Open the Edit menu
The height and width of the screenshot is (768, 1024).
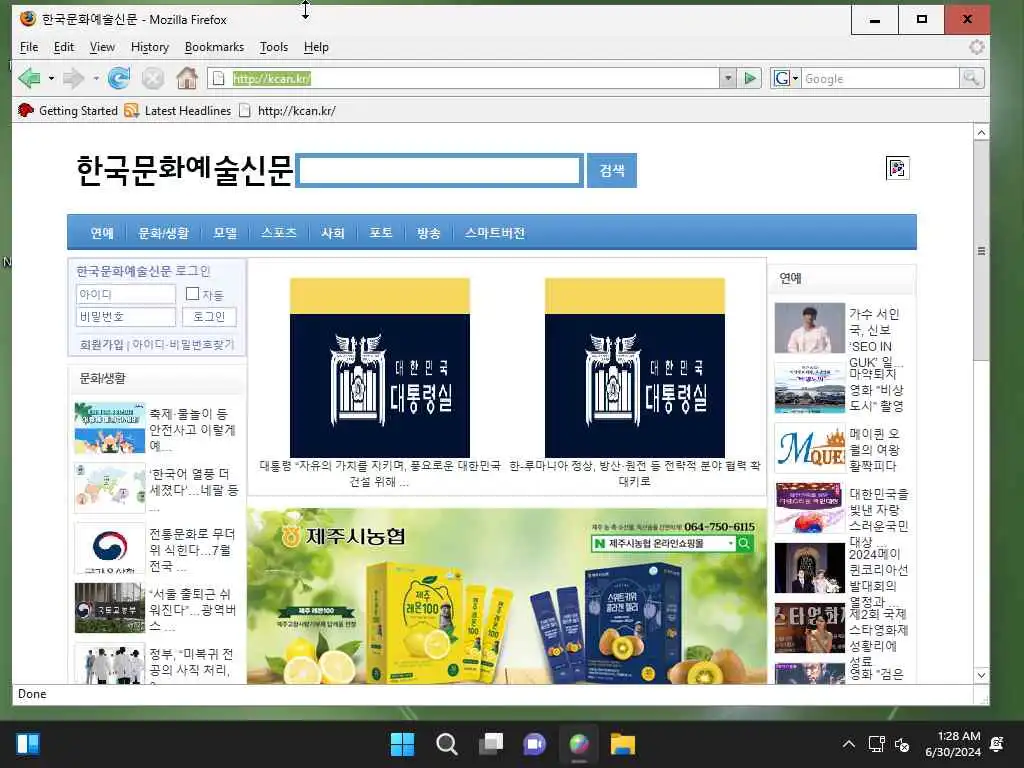[63, 47]
